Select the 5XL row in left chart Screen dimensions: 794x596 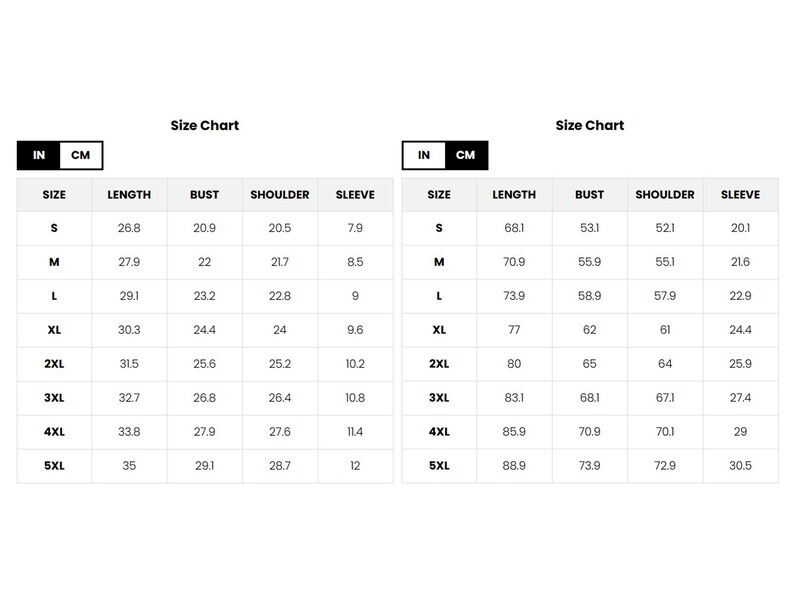[x=205, y=466]
